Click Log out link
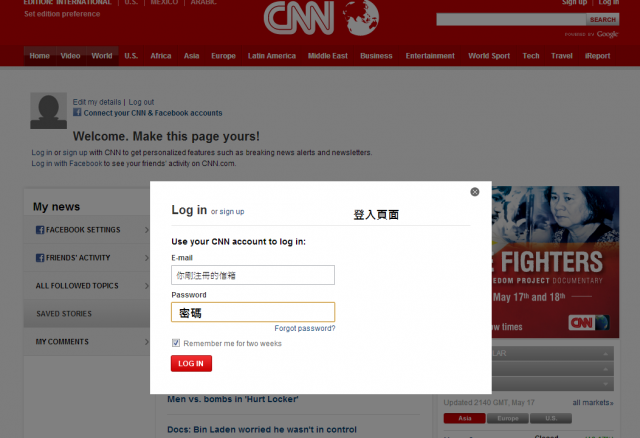This screenshot has width=640, height=438. [141, 102]
